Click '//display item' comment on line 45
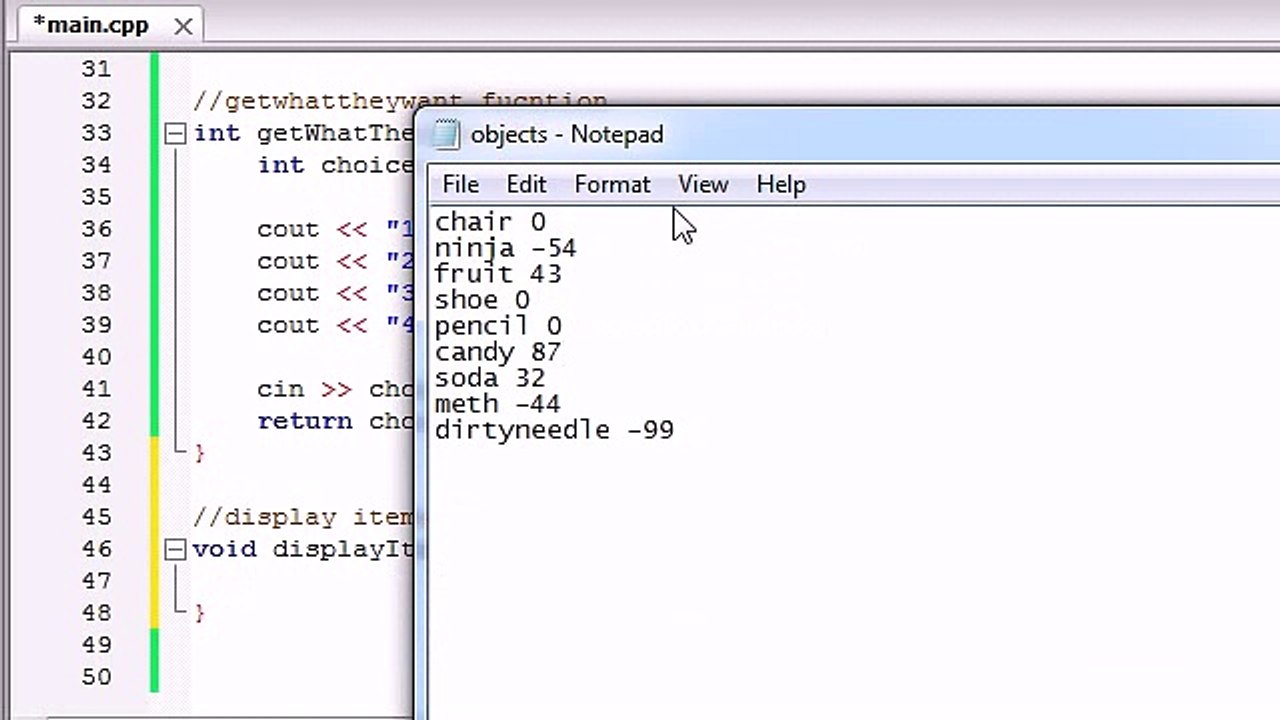Image resolution: width=1280 pixels, height=720 pixels. coord(303,517)
